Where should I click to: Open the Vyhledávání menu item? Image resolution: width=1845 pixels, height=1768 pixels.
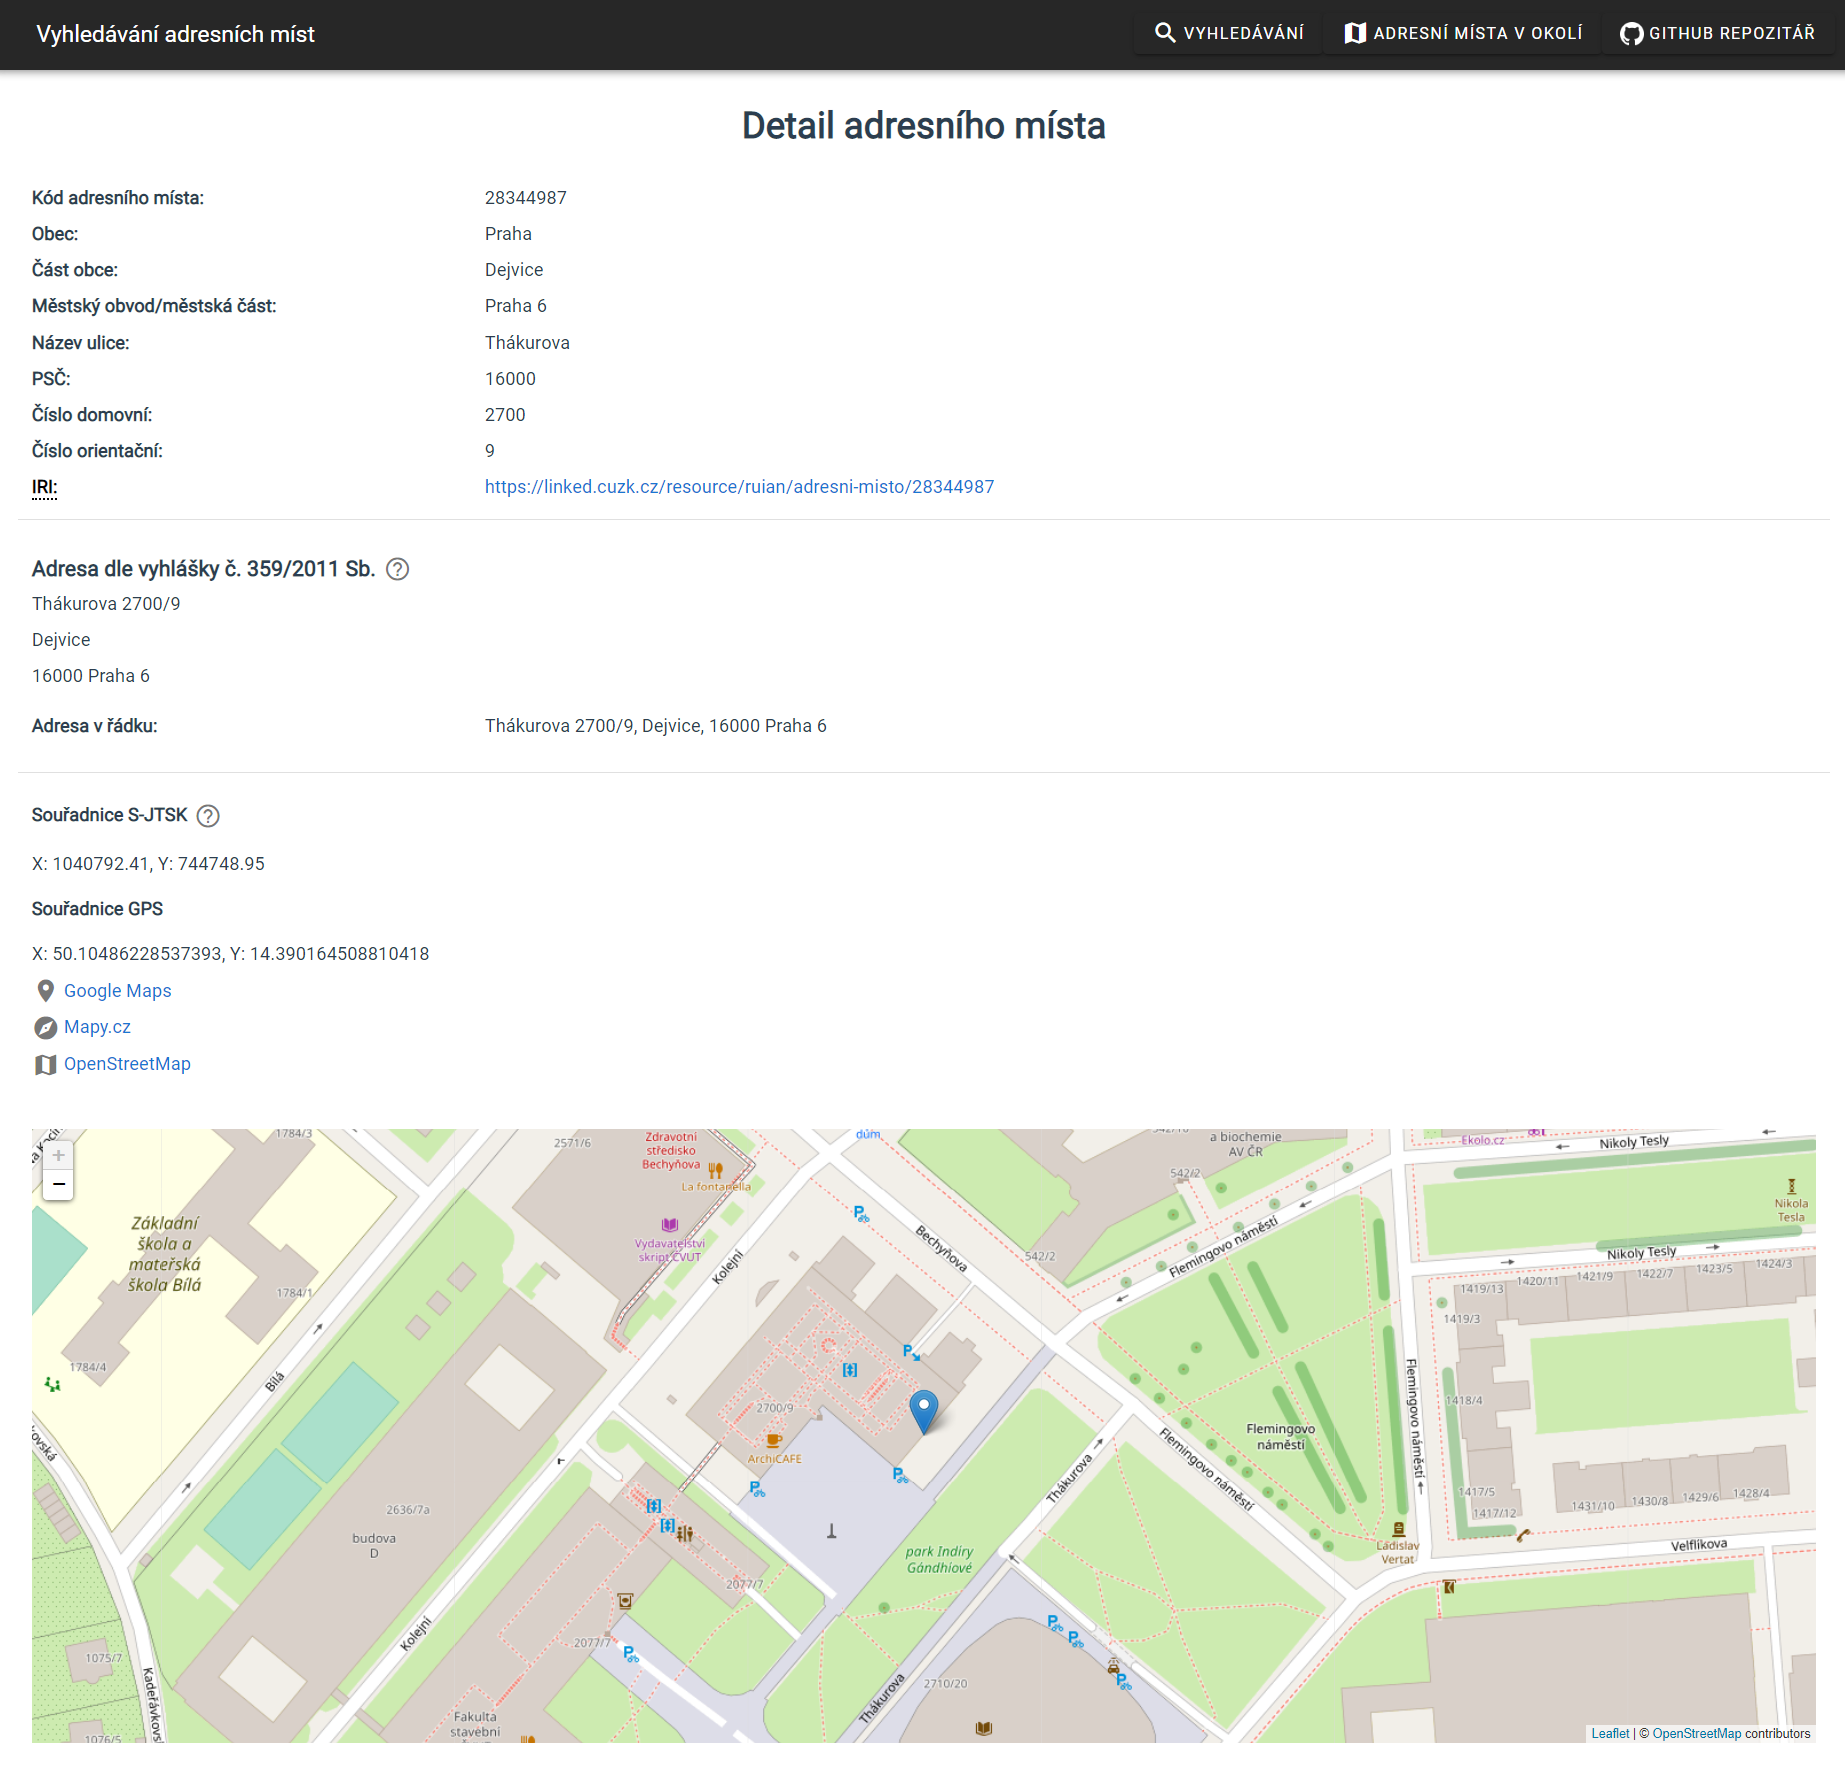1229,33
